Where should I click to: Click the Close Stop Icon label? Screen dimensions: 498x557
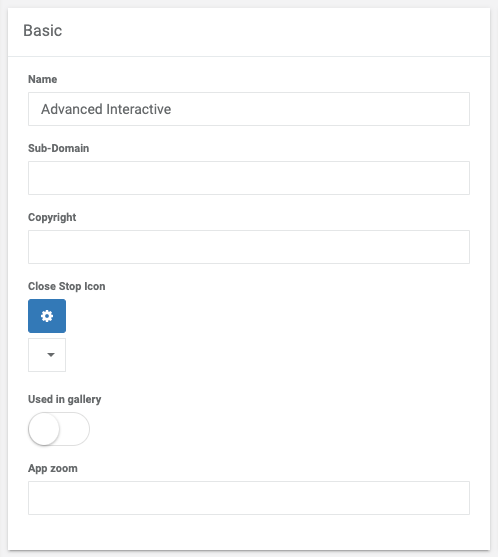[67, 286]
